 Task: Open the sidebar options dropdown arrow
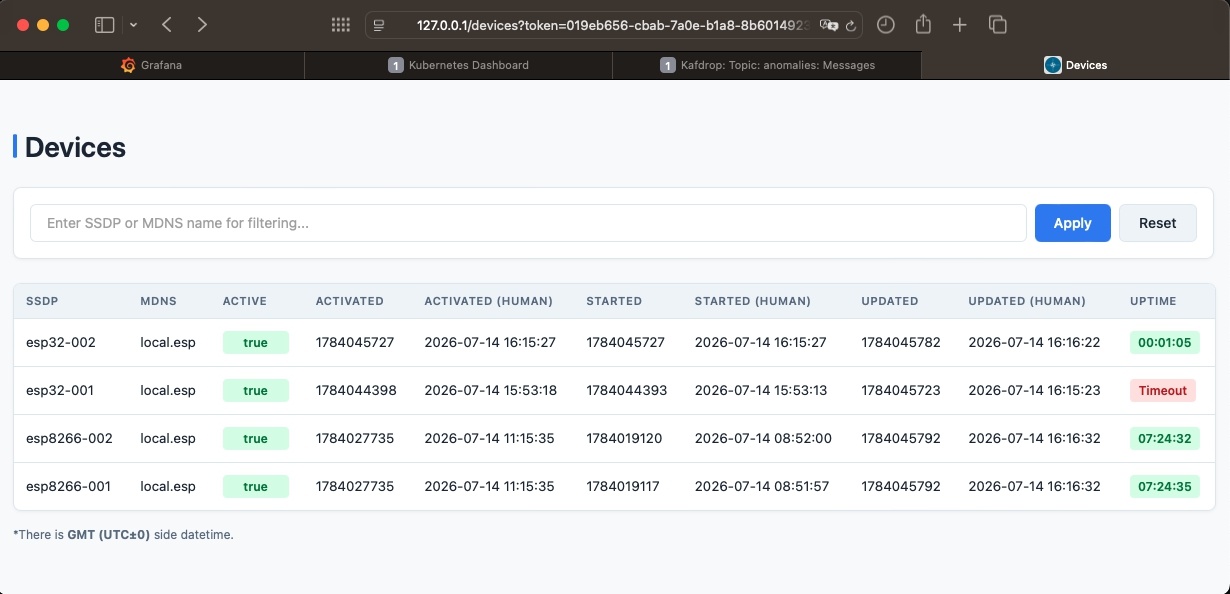(x=134, y=25)
